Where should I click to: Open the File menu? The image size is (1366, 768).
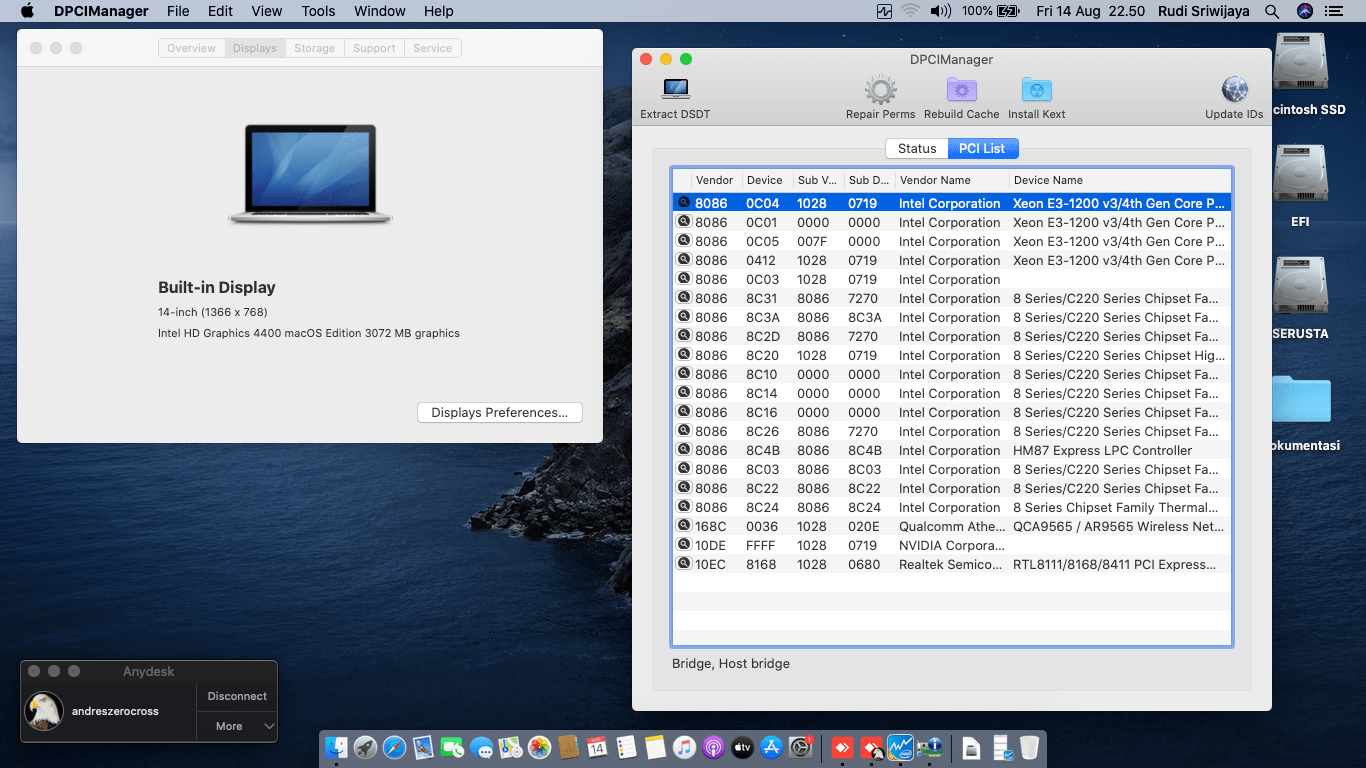pos(178,11)
